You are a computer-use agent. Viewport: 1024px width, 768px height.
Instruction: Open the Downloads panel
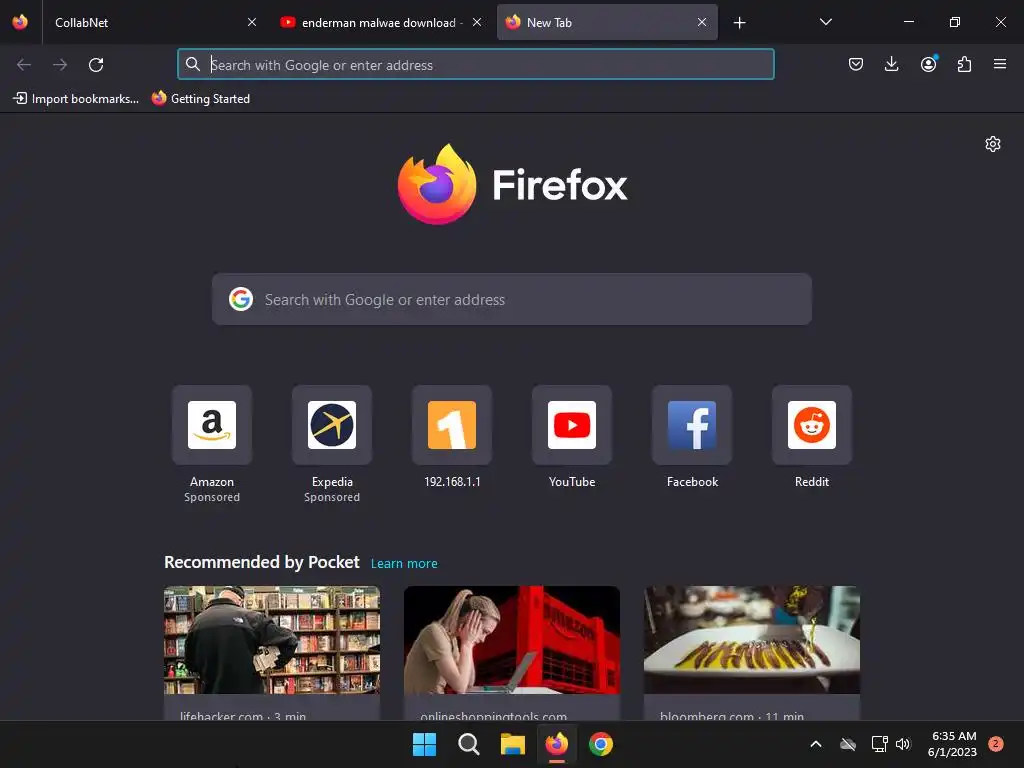[891, 64]
